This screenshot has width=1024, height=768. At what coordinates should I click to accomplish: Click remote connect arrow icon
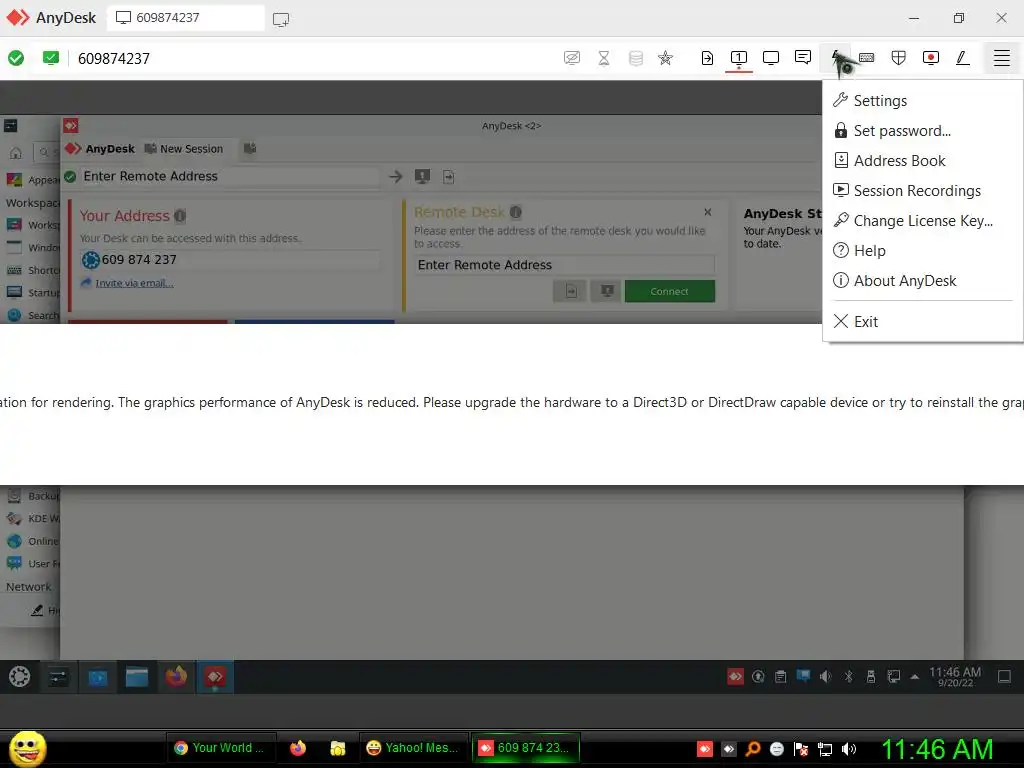[396, 176]
